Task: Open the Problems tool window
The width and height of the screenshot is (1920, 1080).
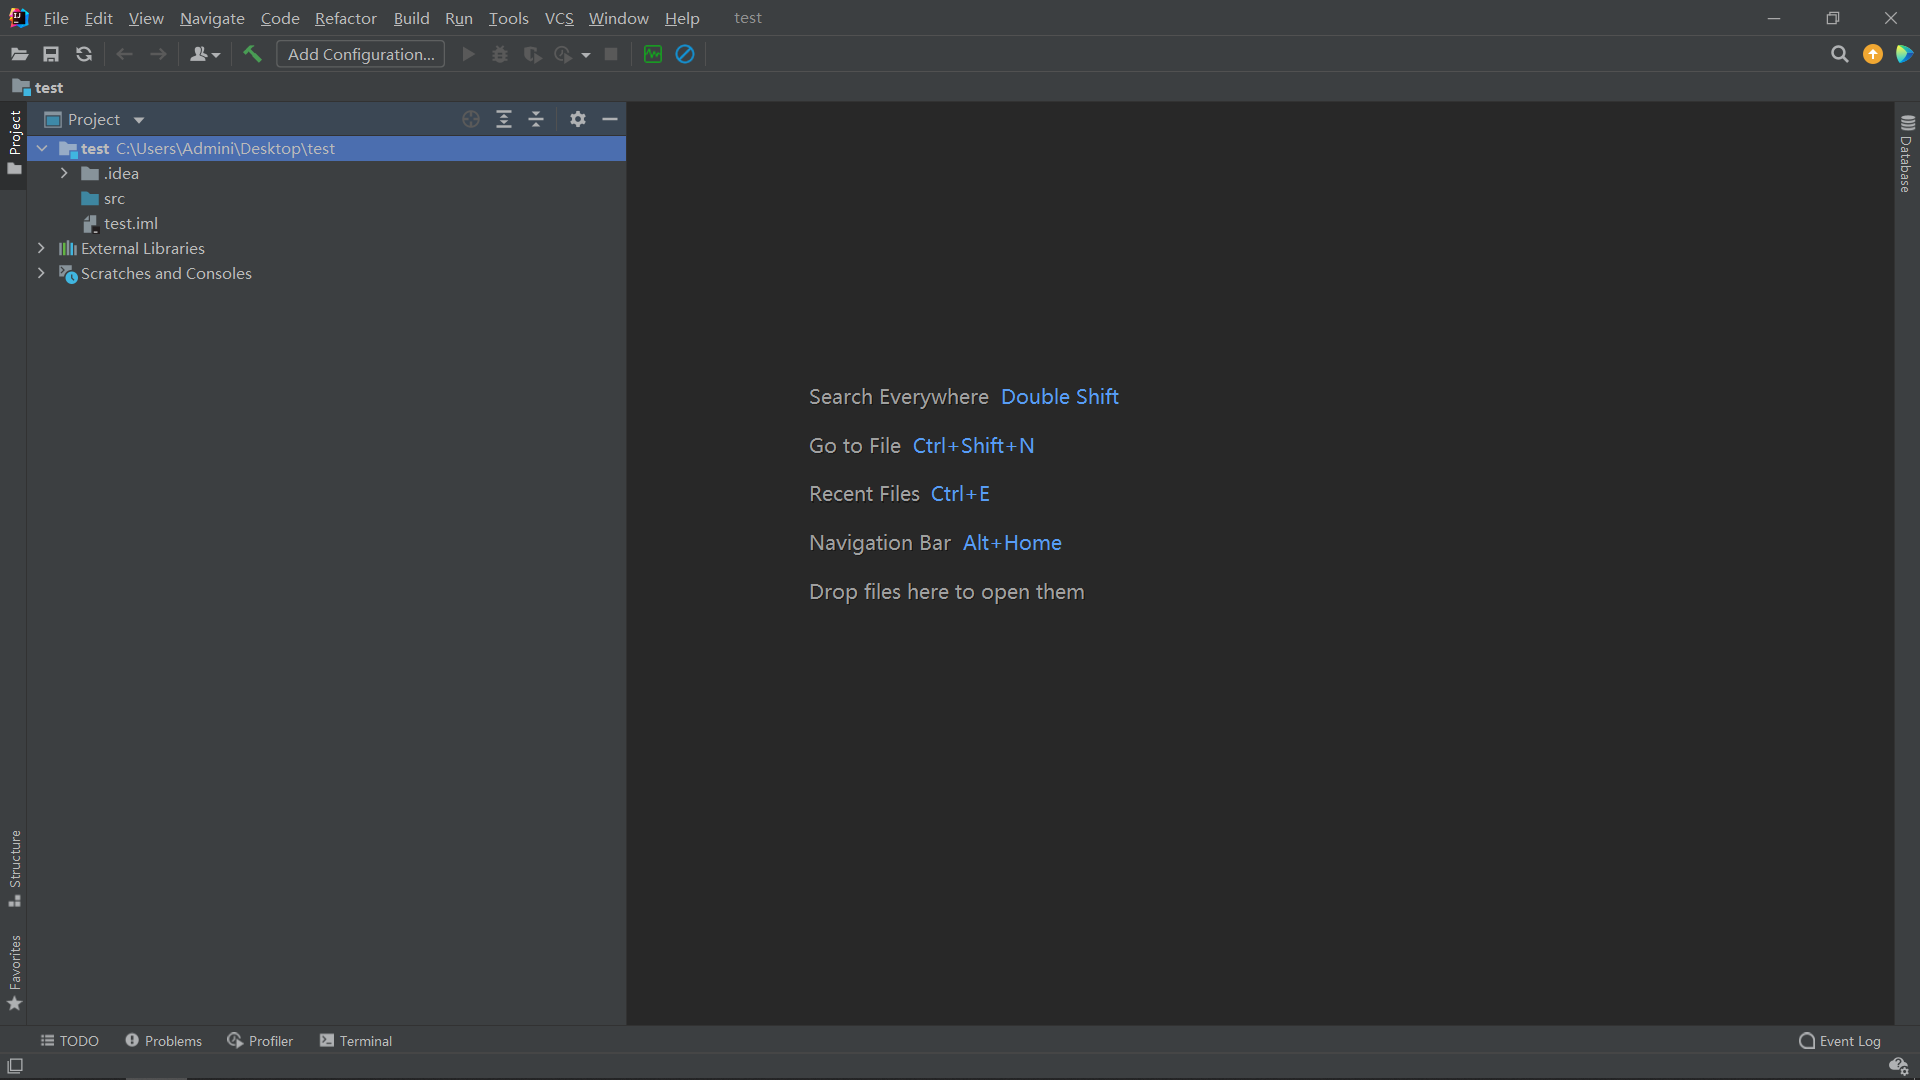Action: click(163, 1041)
